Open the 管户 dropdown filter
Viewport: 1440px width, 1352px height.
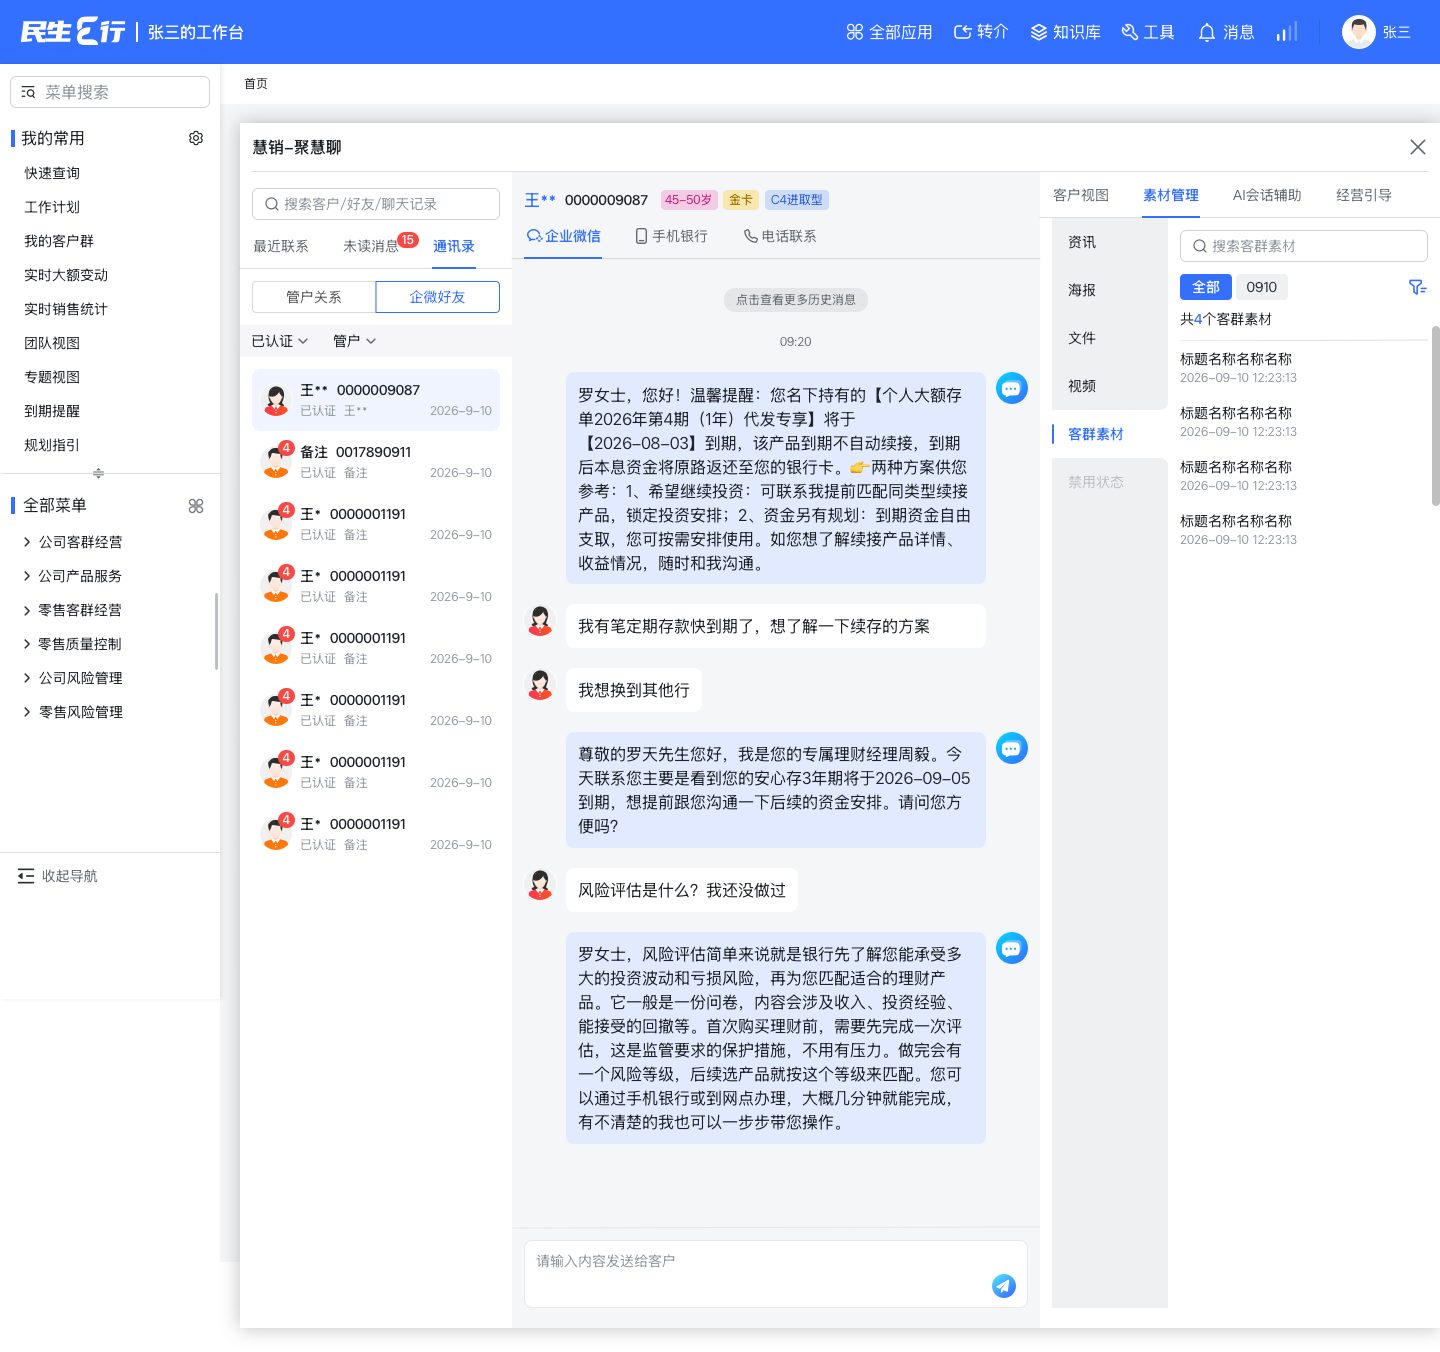[x=355, y=341]
